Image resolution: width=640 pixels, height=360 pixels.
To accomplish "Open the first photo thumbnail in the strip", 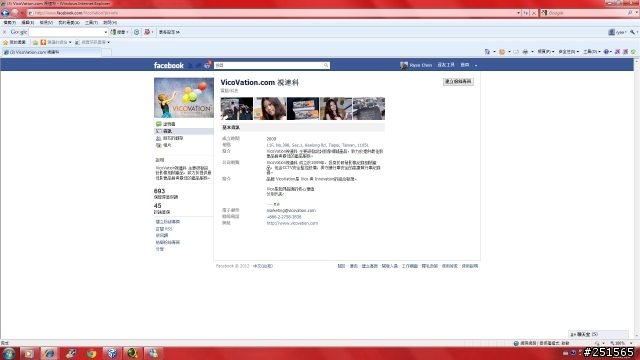I will click(x=237, y=109).
